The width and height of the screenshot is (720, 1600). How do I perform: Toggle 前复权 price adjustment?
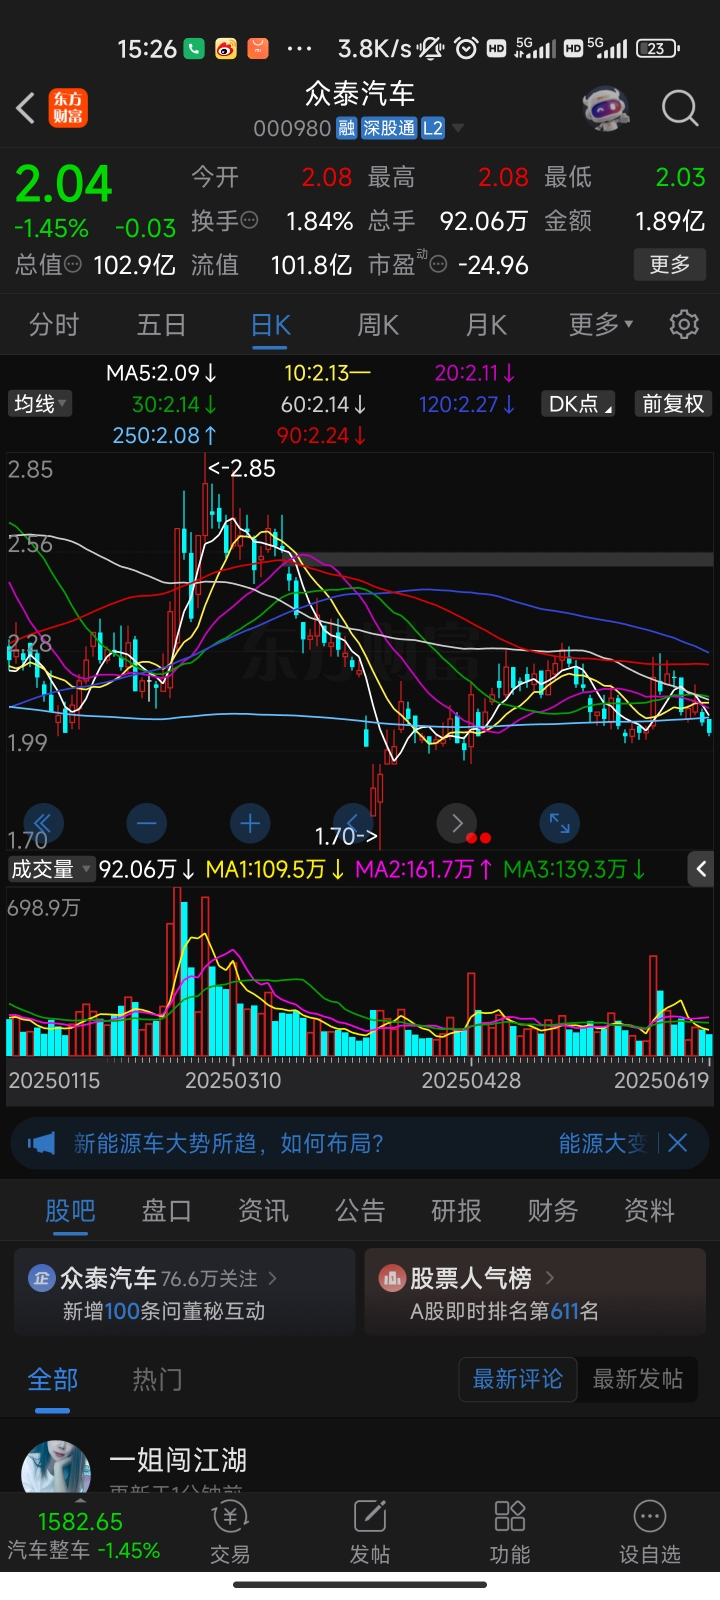[673, 404]
